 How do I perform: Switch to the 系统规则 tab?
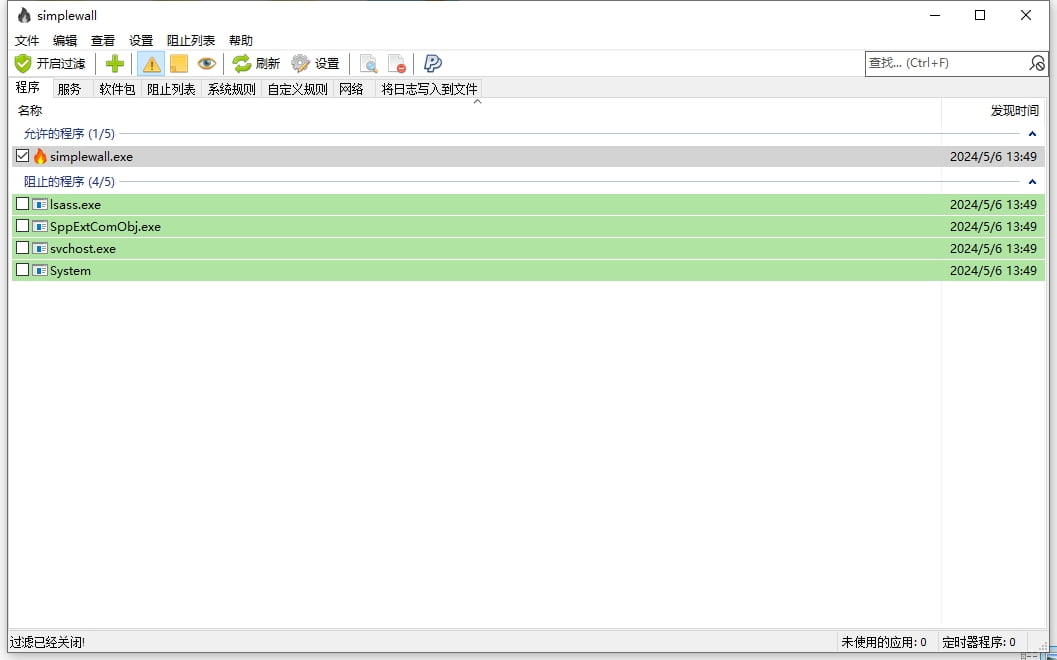pyautogui.click(x=231, y=89)
